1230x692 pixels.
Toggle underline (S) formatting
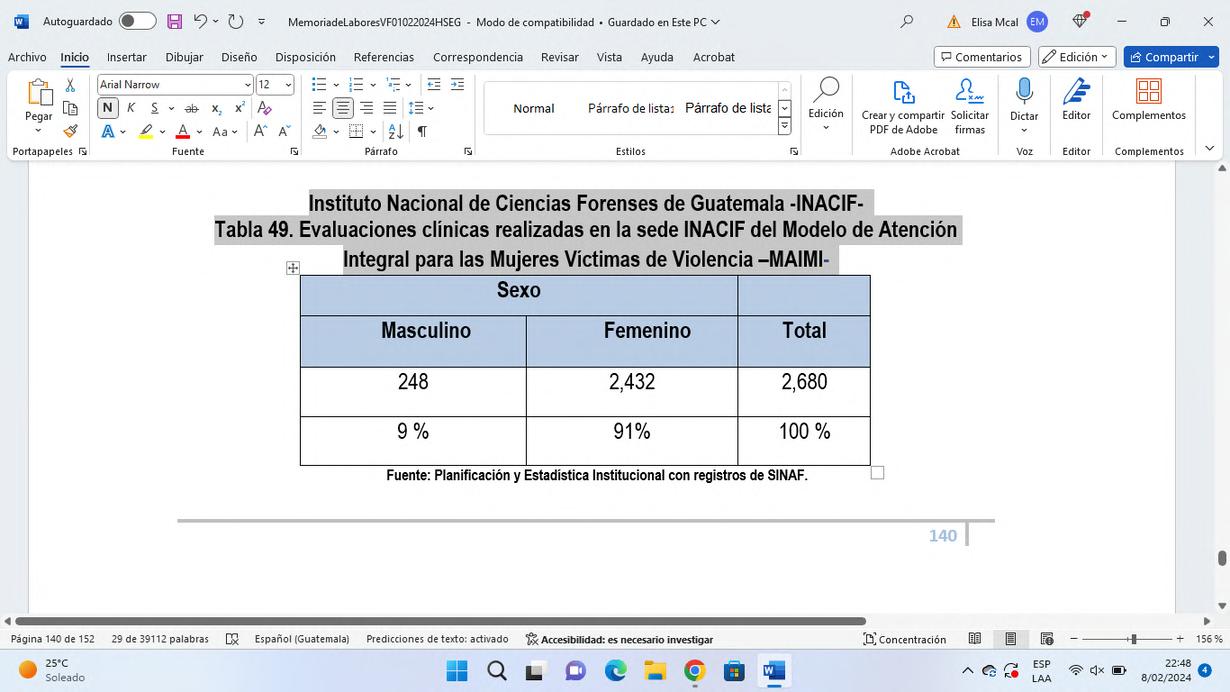click(154, 108)
